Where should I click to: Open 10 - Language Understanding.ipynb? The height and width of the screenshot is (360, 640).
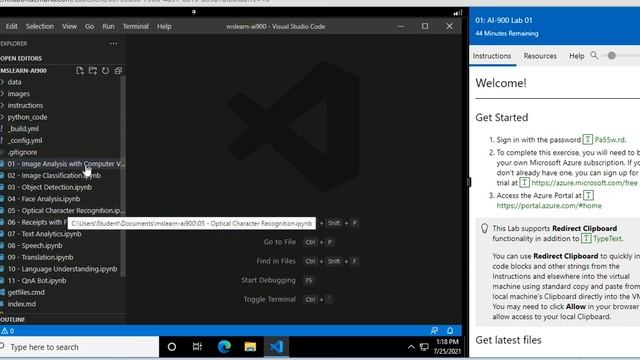pos(62,269)
